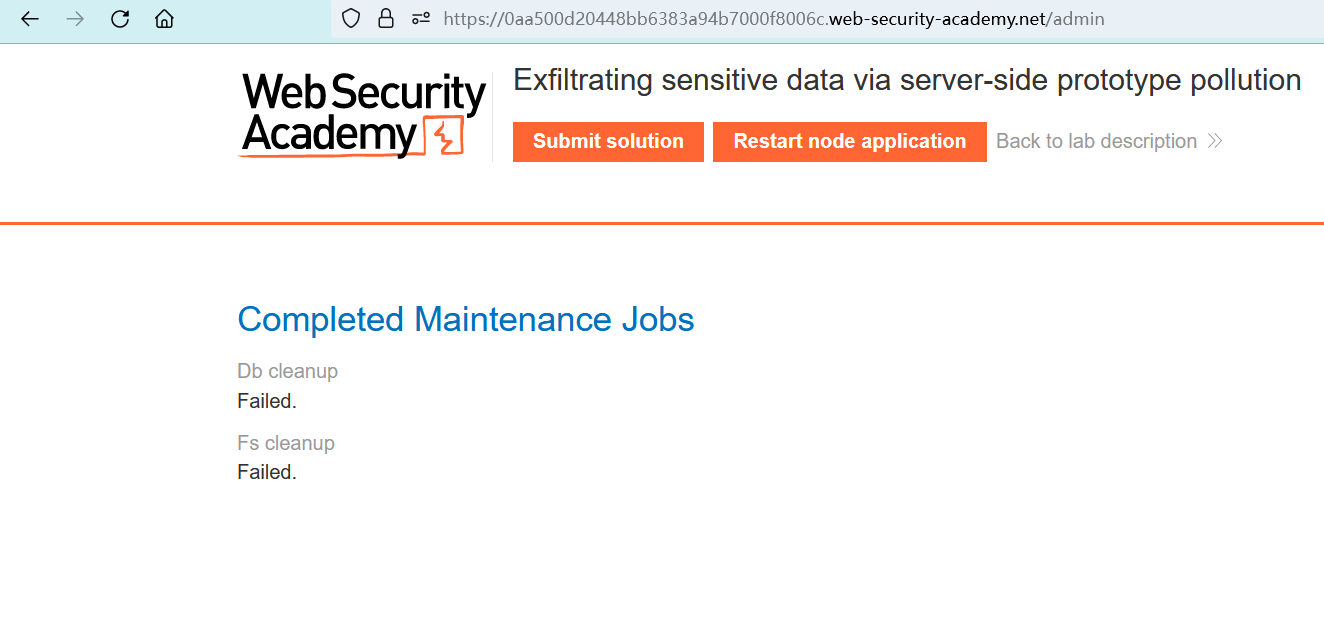This screenshot has height=629, width=1324.
Task: Reload the current admin page
Action: click(x=120, y=19)
